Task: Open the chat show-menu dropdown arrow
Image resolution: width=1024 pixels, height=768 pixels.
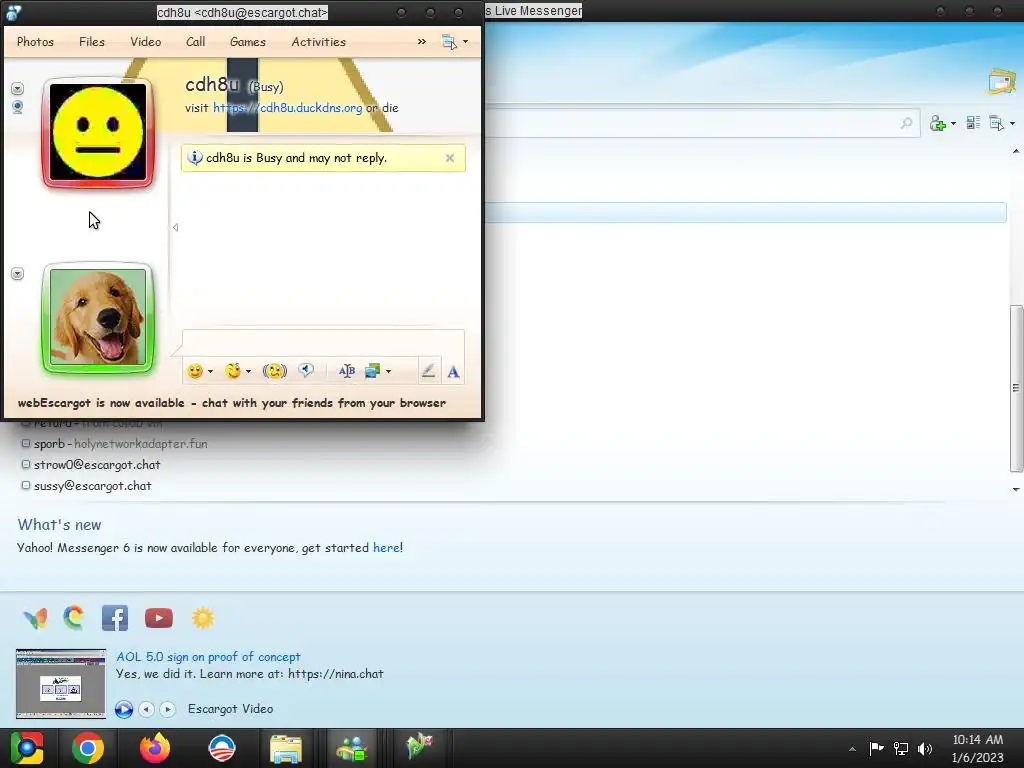Action: [x=466, y=42]
